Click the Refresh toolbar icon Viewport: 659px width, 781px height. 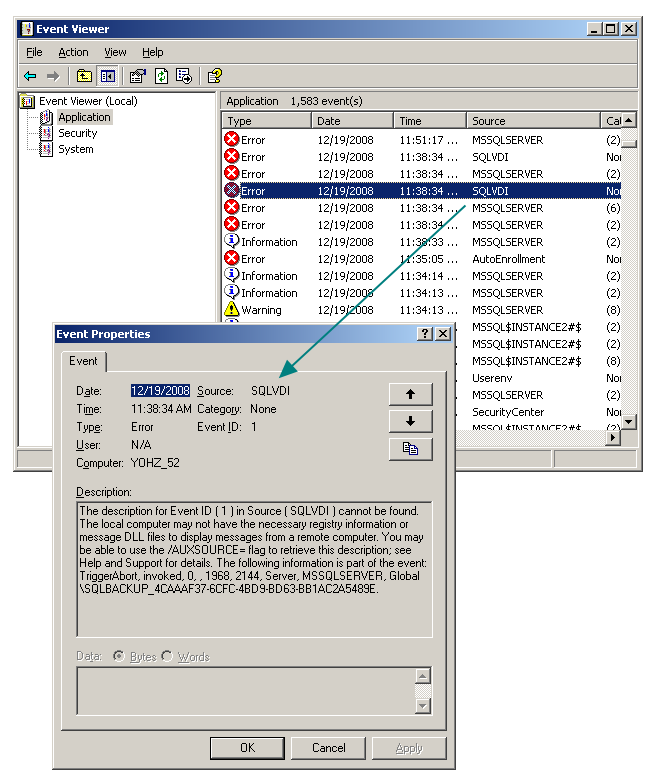161,76
